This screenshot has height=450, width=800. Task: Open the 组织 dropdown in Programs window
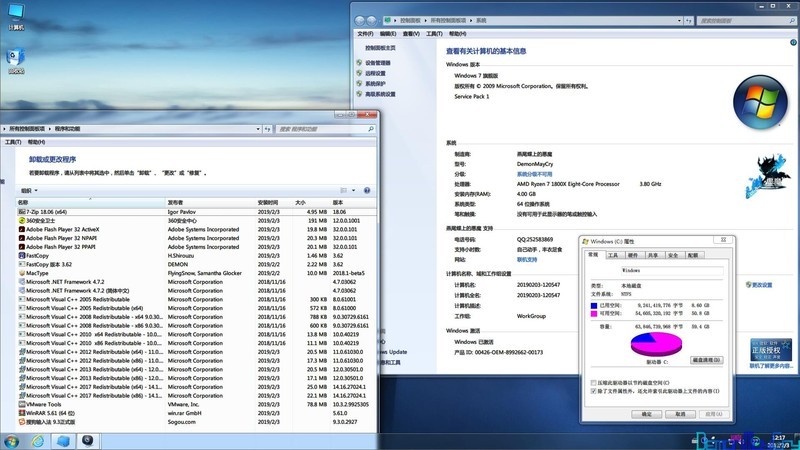pos(29,190)
